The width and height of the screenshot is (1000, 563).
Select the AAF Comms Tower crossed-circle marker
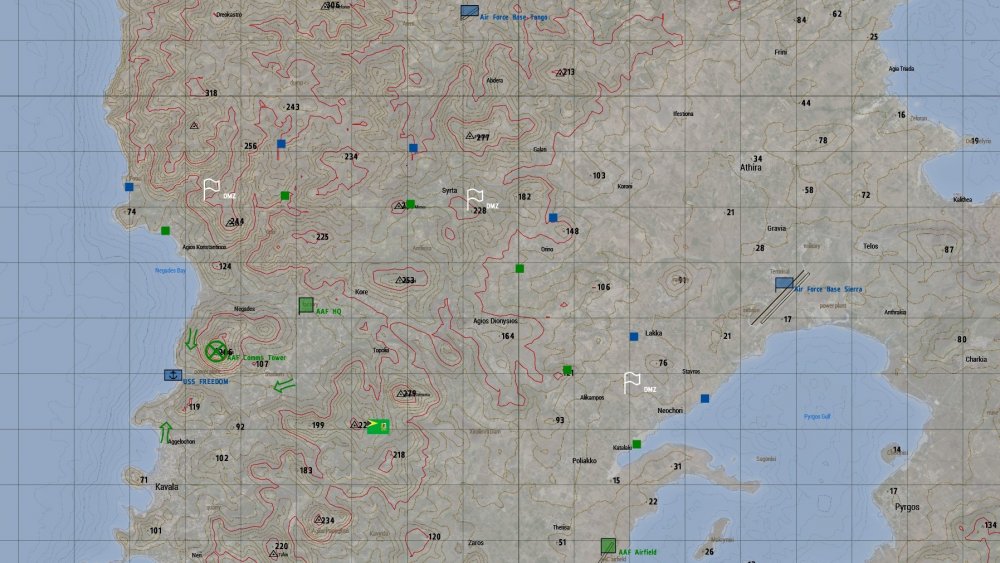click(x=215, y=351)
